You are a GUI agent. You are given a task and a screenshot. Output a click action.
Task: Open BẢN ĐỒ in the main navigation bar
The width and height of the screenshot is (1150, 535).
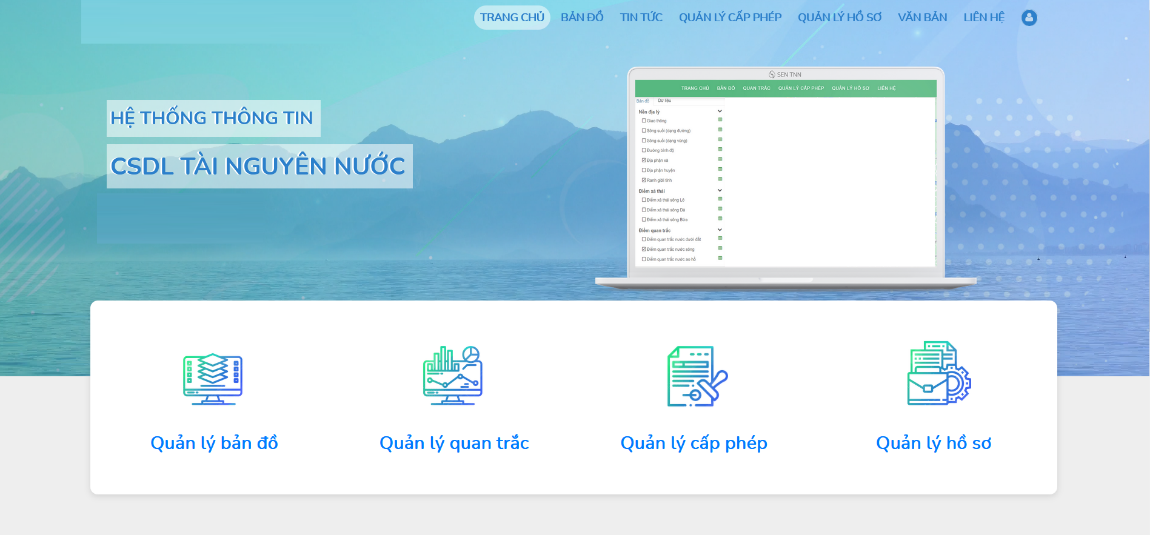pos(582,17)
